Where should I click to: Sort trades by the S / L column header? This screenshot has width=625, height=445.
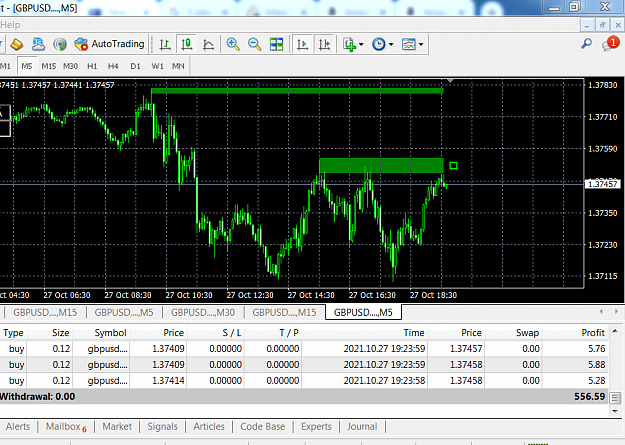click(x=216, y=333)
